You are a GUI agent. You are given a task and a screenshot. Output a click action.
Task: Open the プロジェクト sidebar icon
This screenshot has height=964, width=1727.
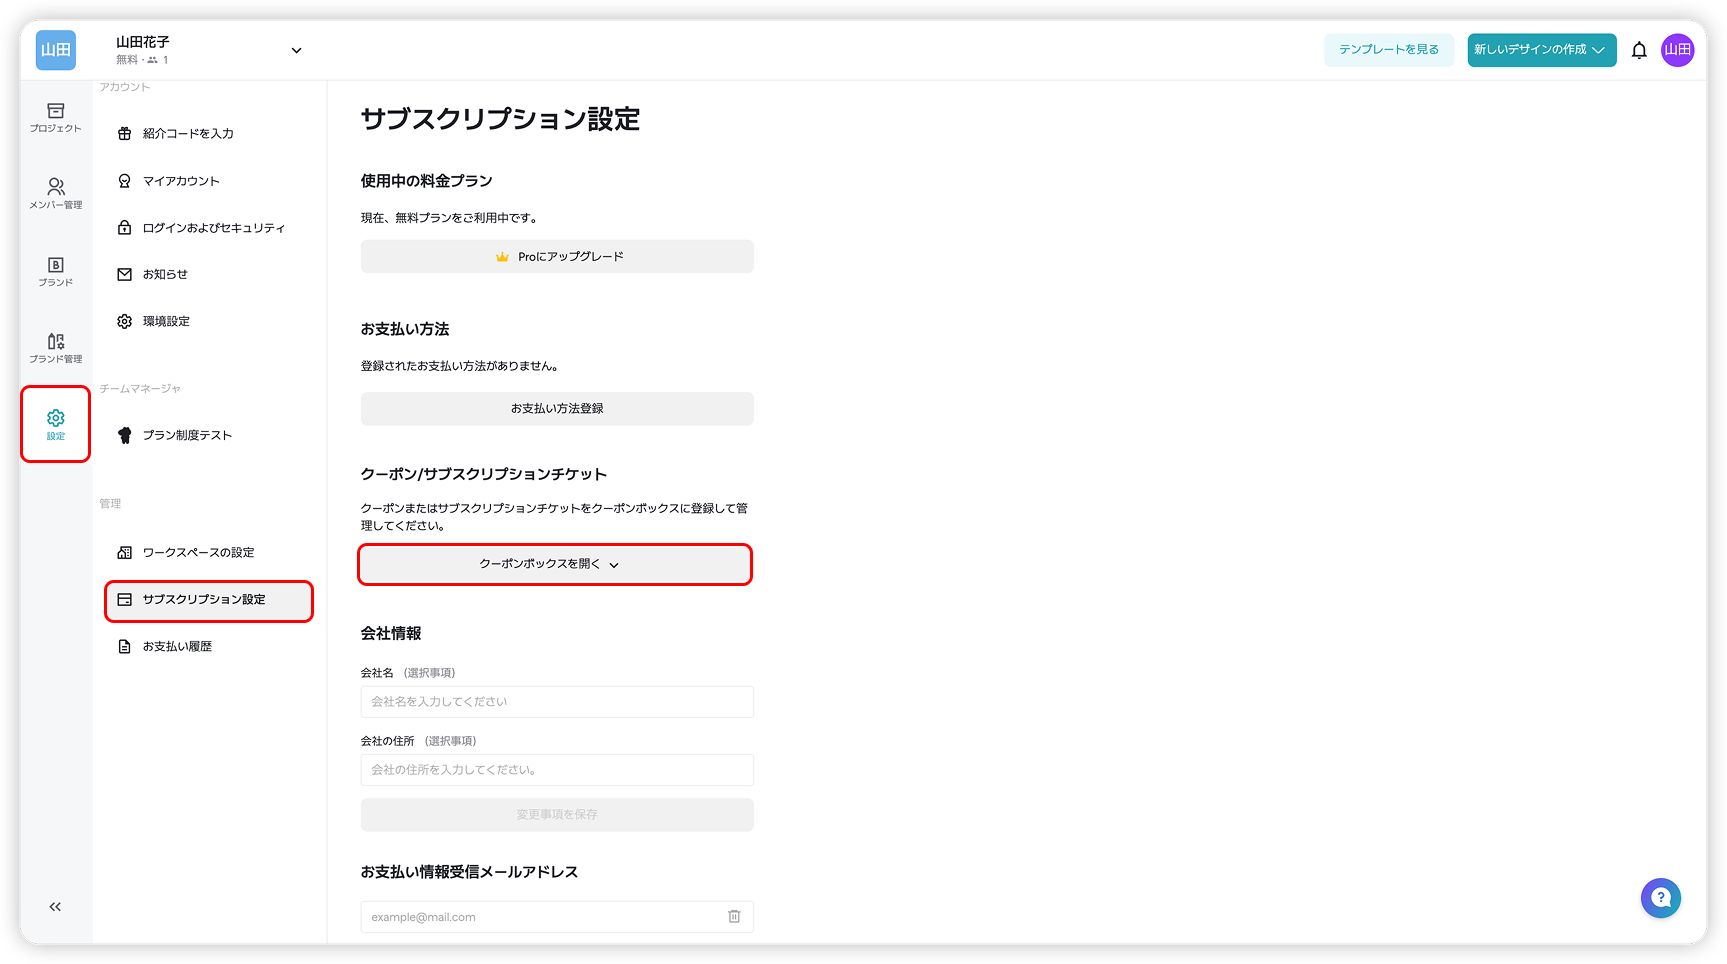(x=56, y=119)
